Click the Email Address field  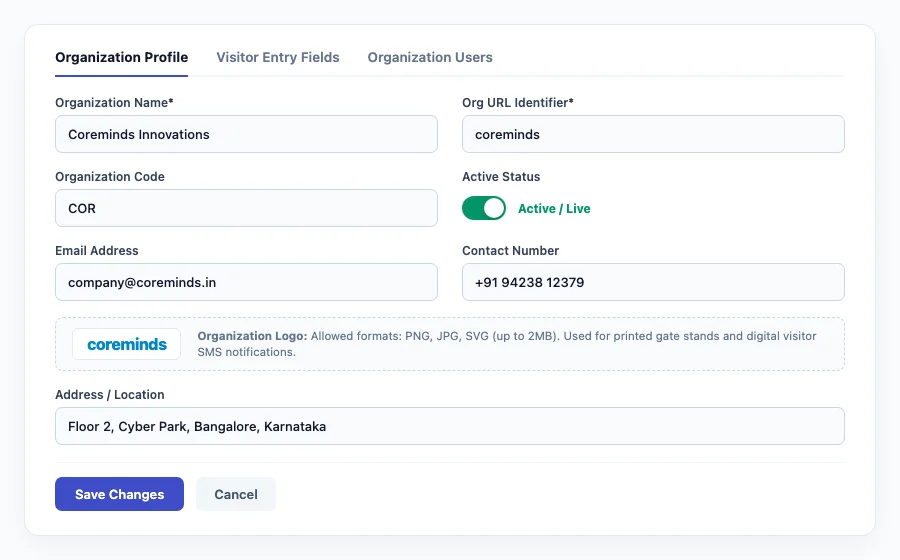click(246, 282)
